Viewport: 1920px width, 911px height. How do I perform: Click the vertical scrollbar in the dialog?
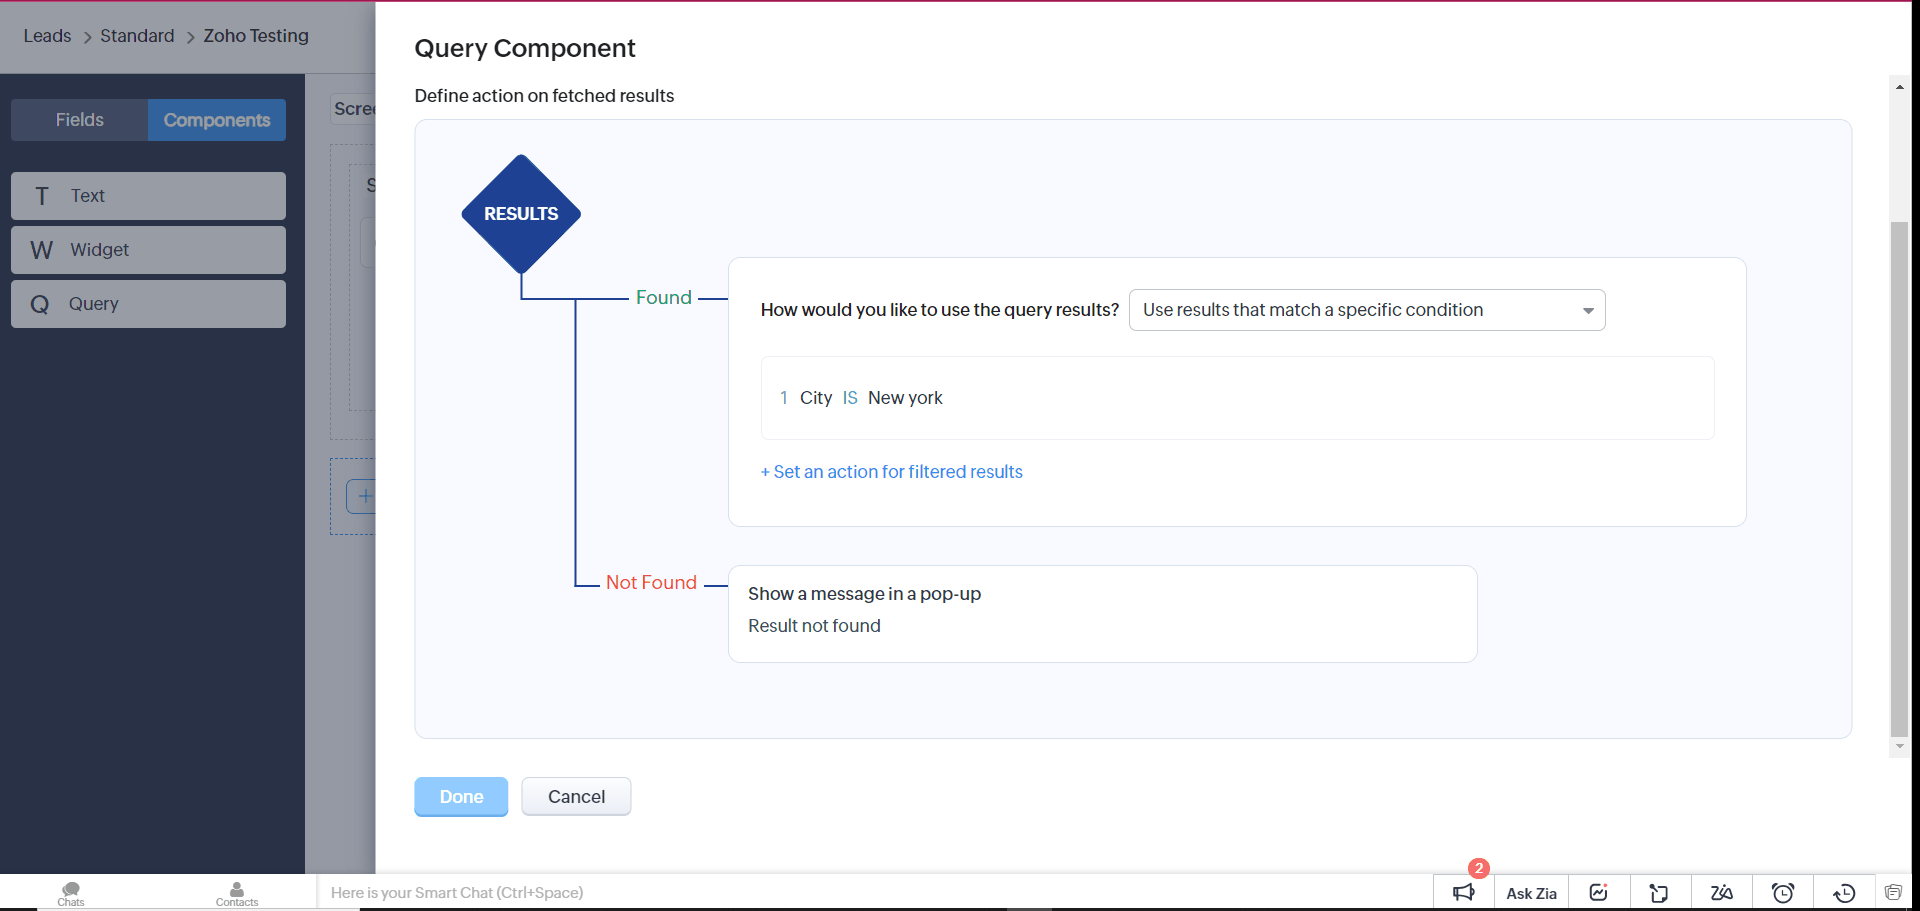tap(1899, 480)
